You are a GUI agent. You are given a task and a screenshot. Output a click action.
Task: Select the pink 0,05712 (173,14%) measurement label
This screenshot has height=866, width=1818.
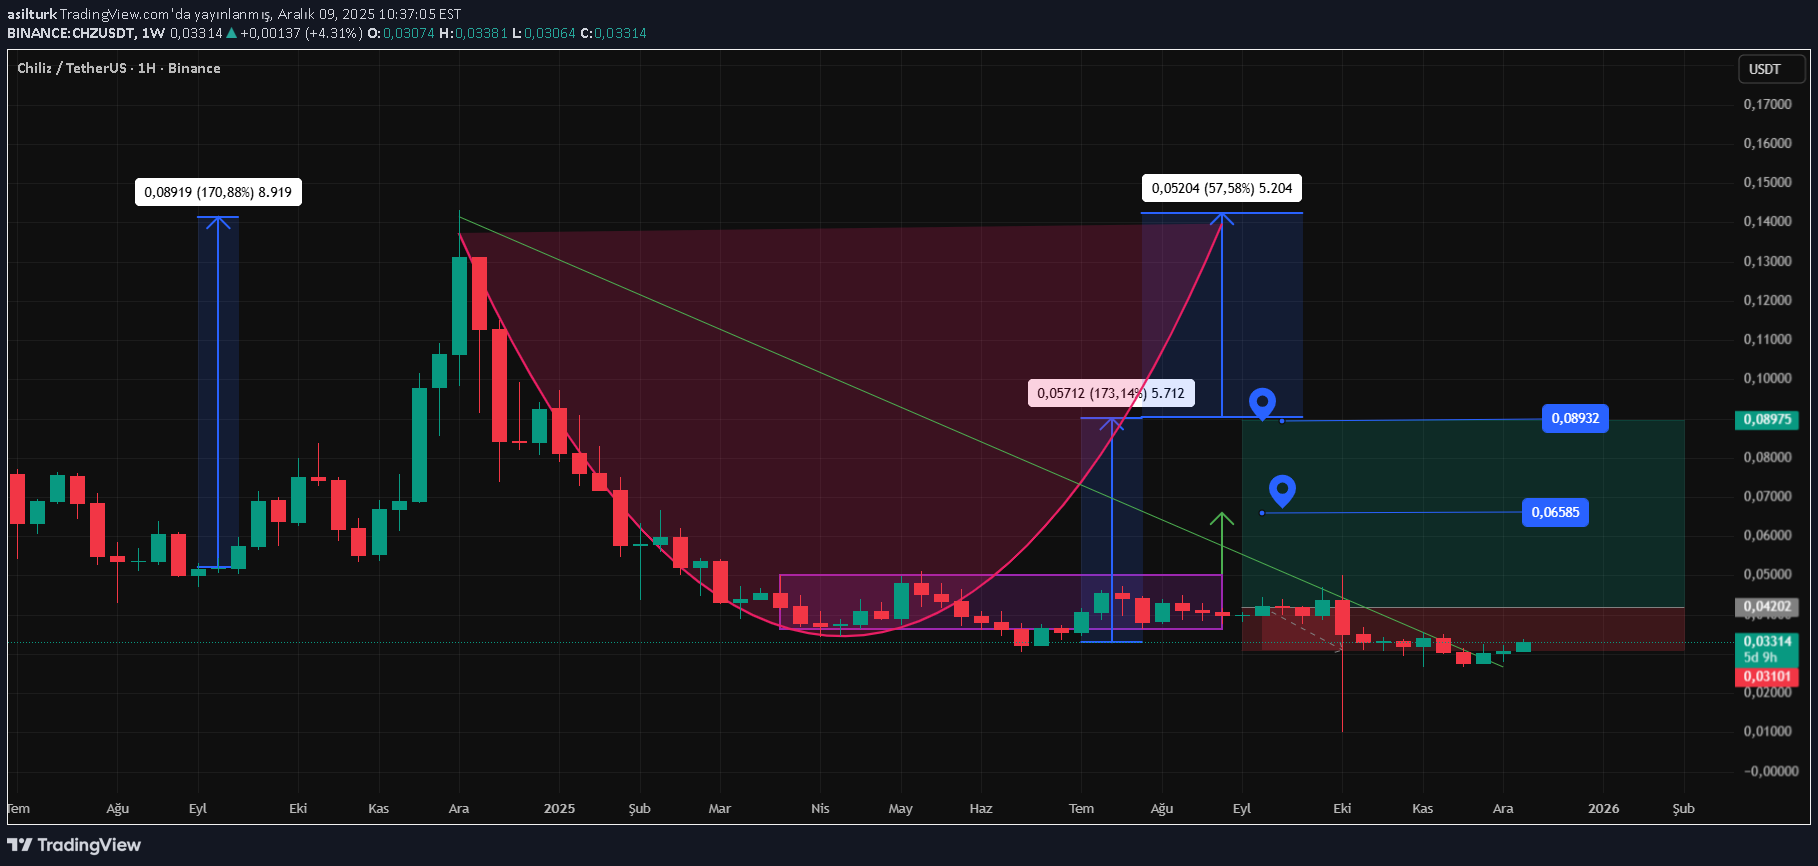coord(1110,393)
